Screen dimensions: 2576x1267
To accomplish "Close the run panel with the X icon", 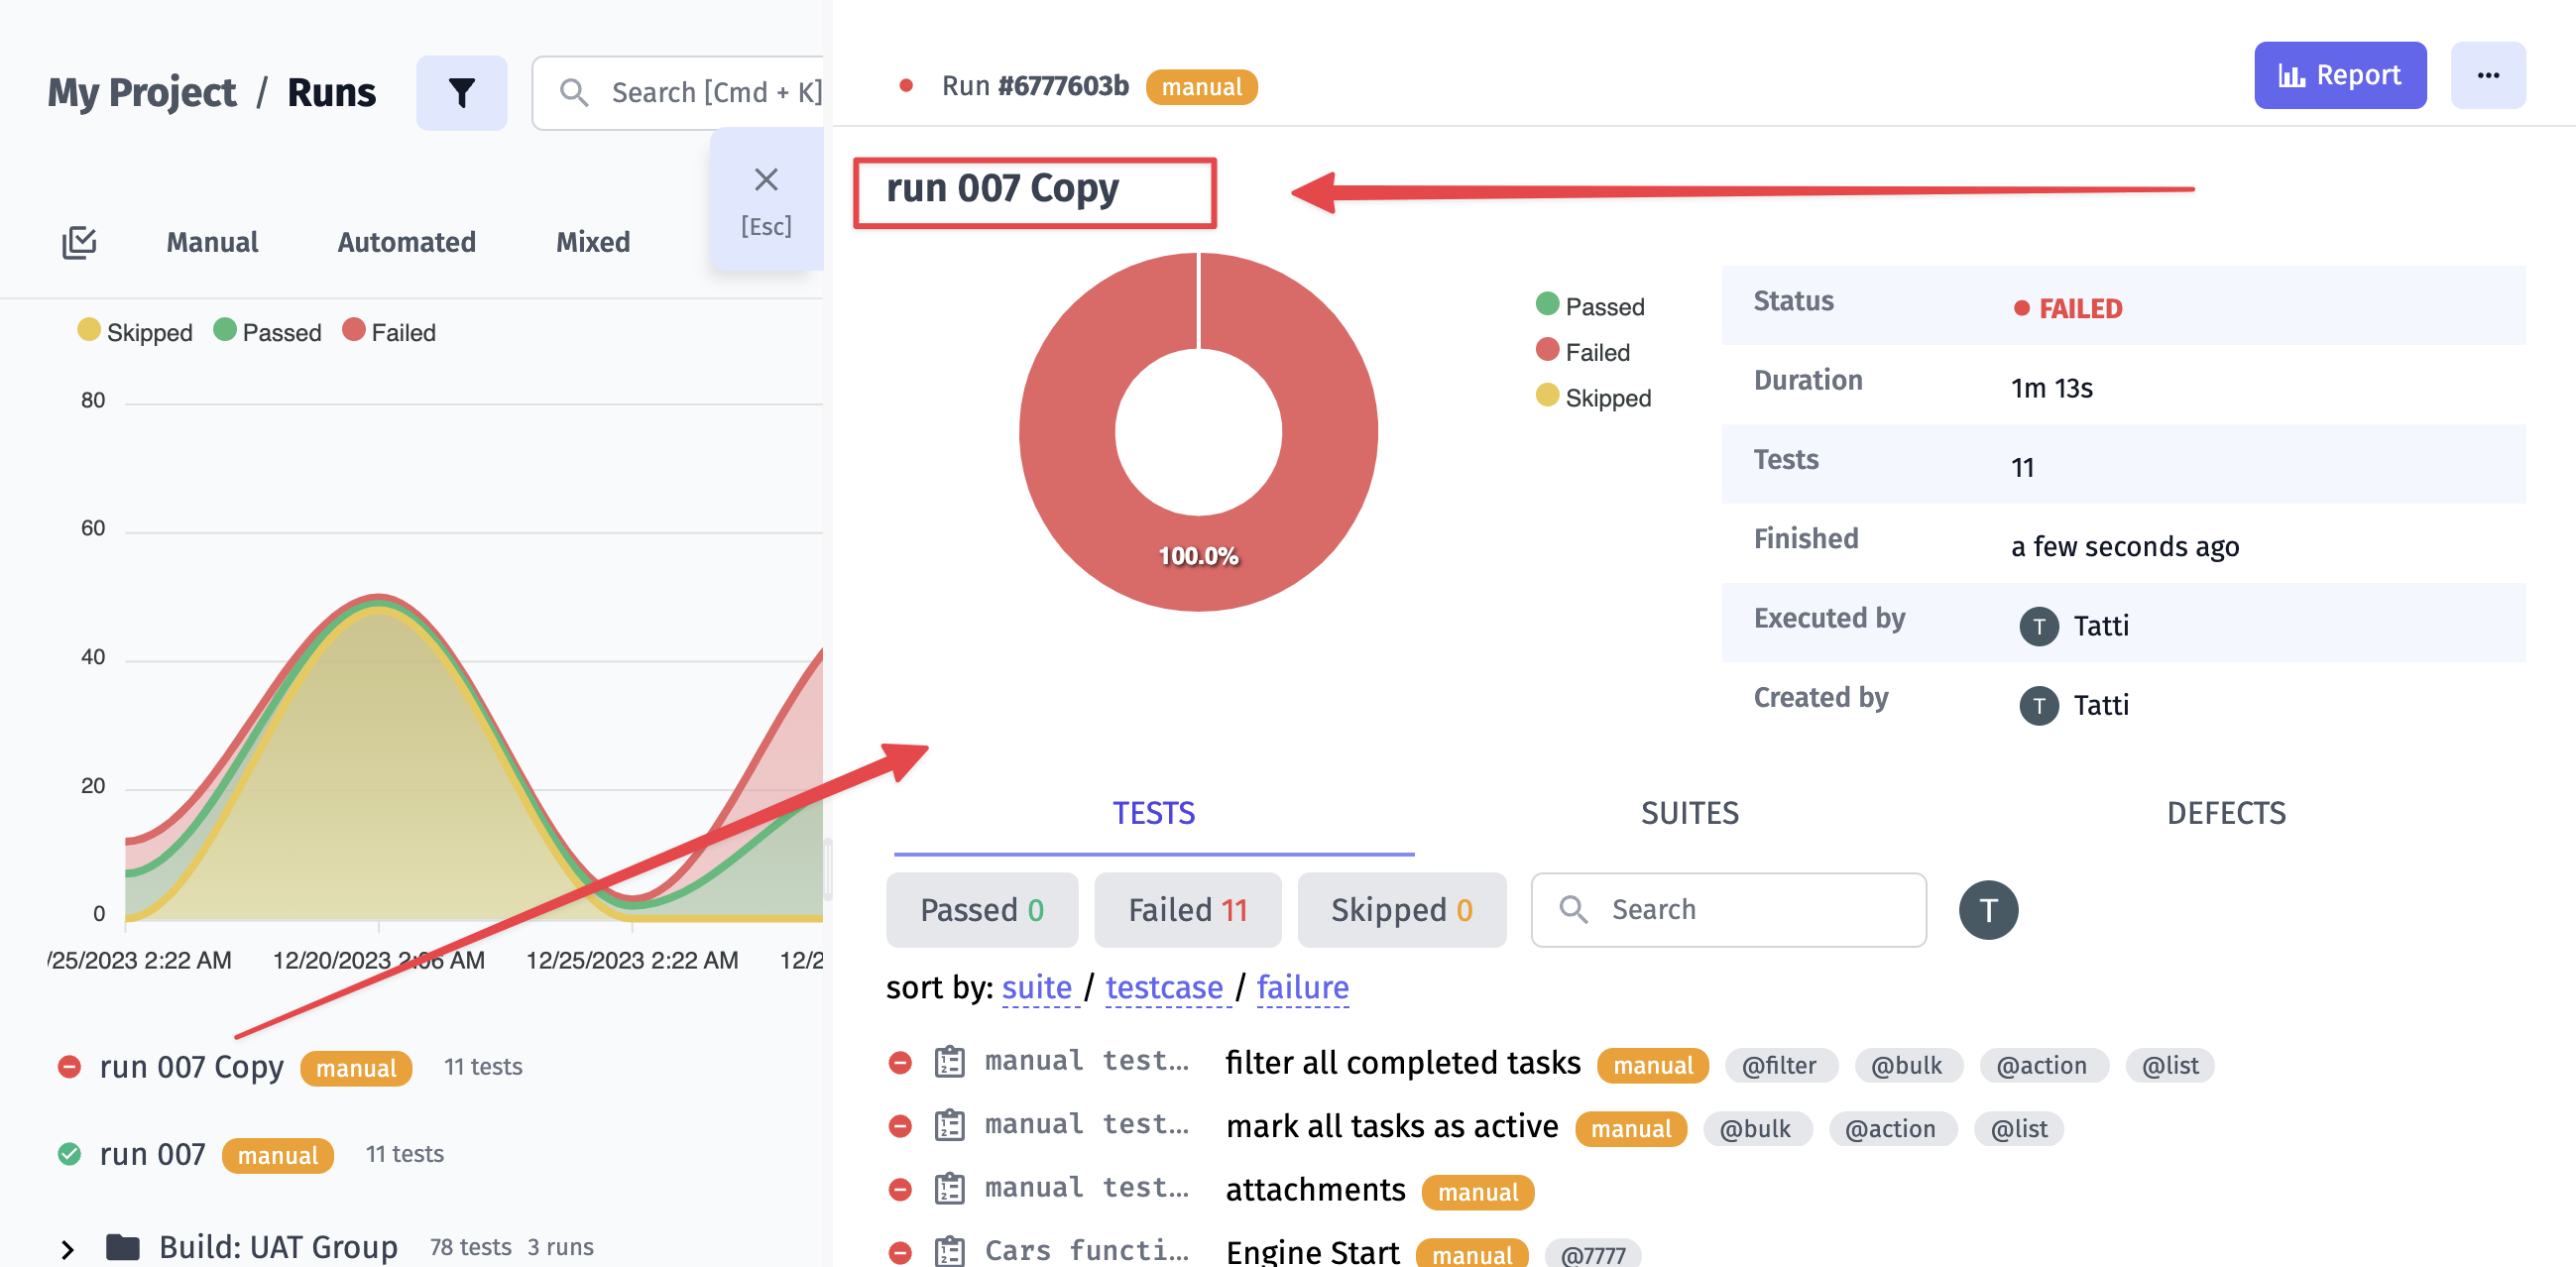I will tap(765, 180).
